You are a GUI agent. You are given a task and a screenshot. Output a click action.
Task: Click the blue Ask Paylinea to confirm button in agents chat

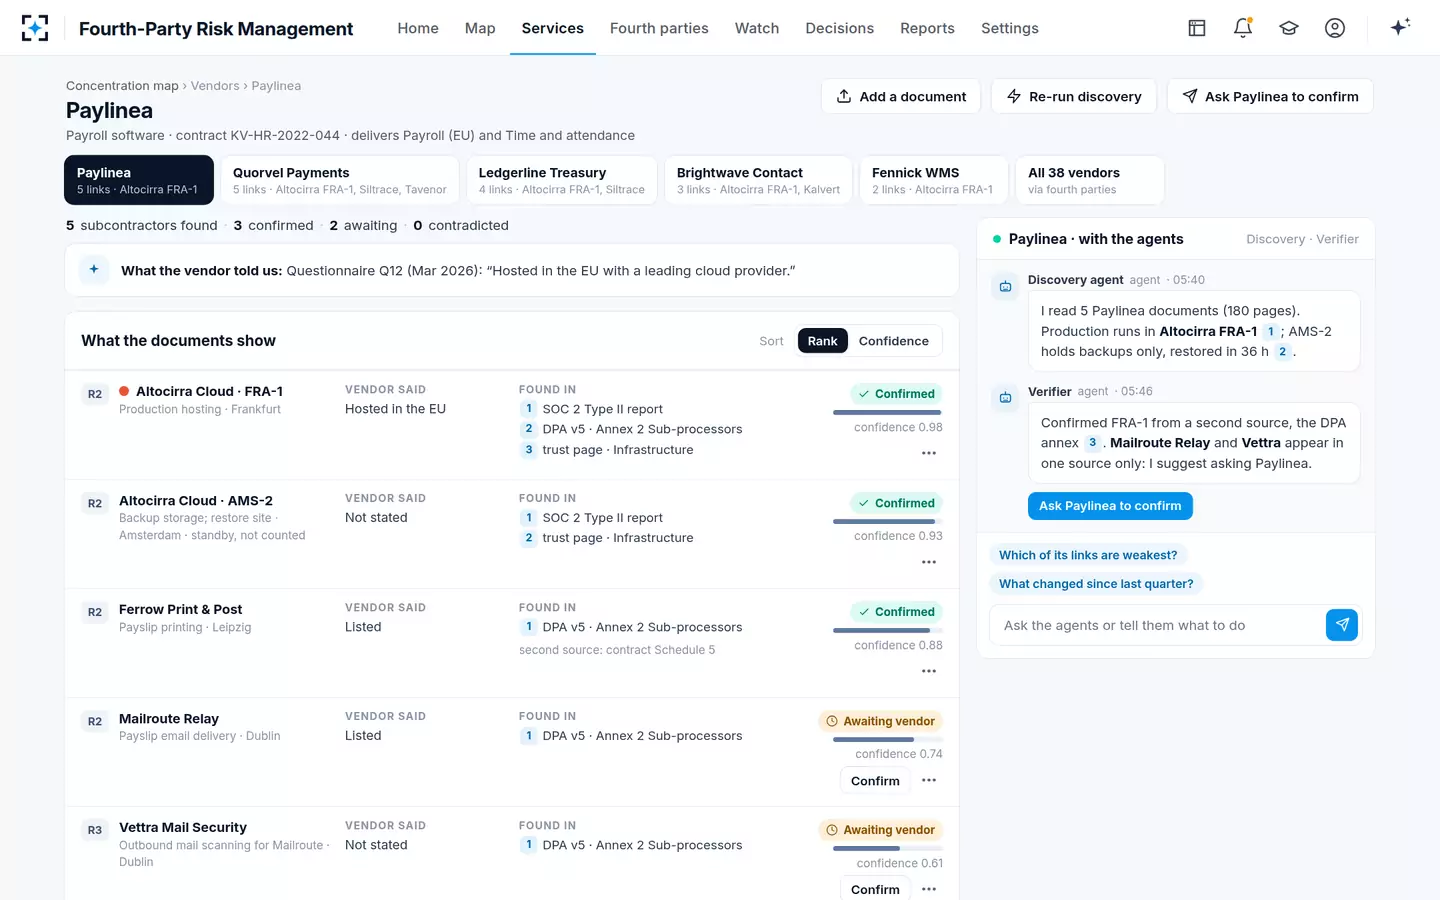1110,506
